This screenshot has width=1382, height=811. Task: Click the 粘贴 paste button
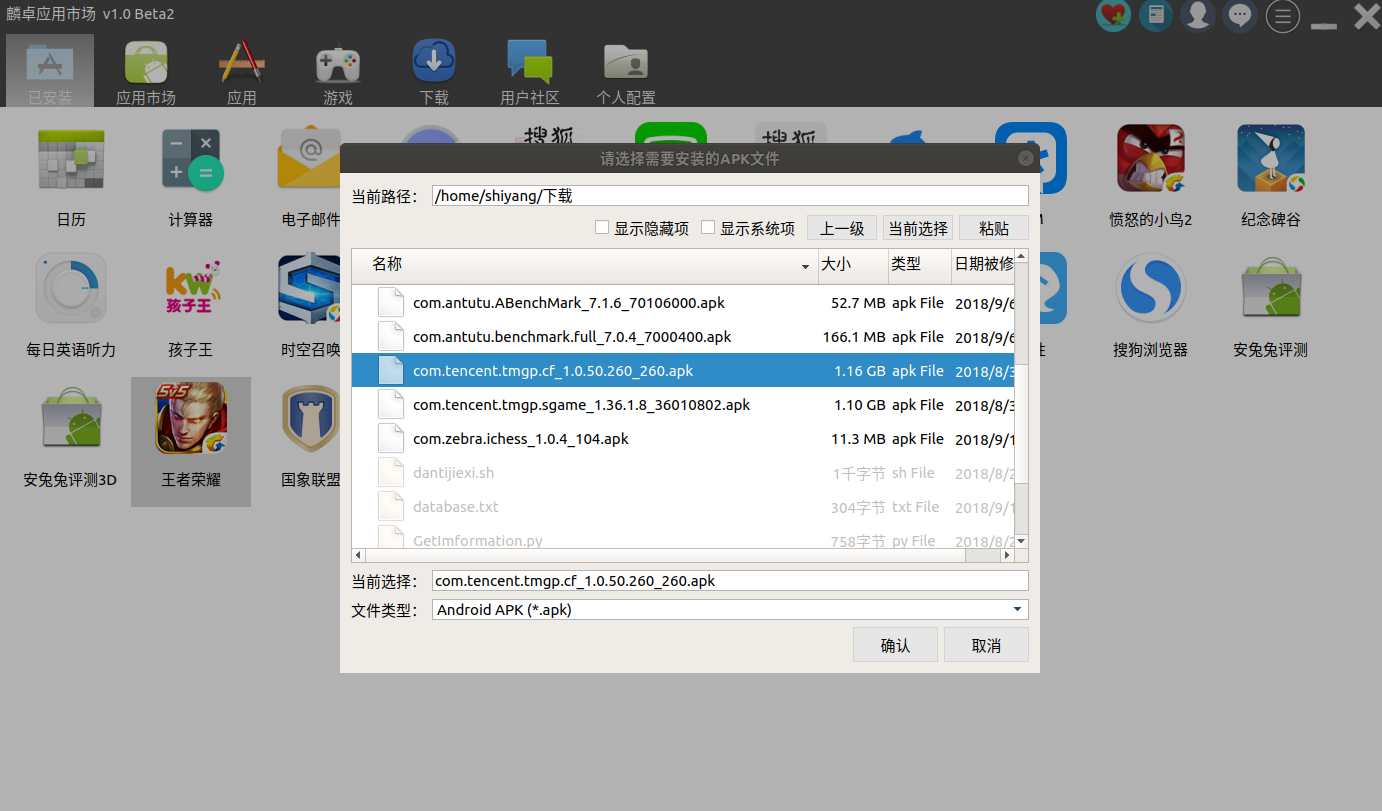tap(994, 228)
